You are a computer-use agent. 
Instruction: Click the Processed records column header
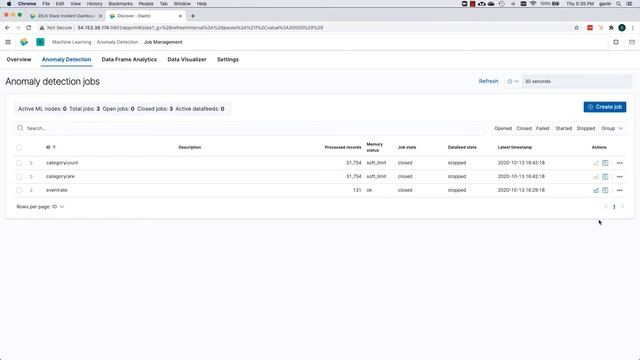(343, 147)
